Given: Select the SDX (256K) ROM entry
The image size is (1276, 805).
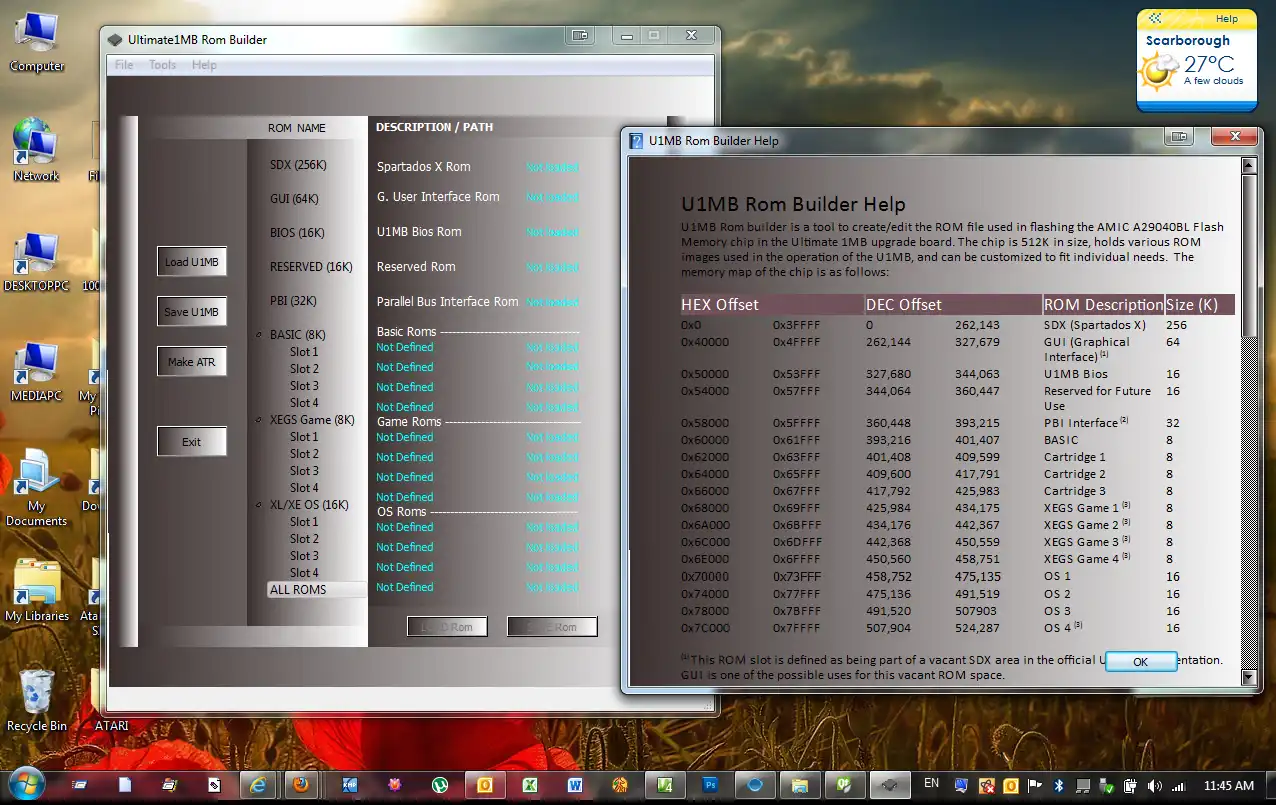Looking at the screenshot, I should pyautogui.click(x=298, y=165).
